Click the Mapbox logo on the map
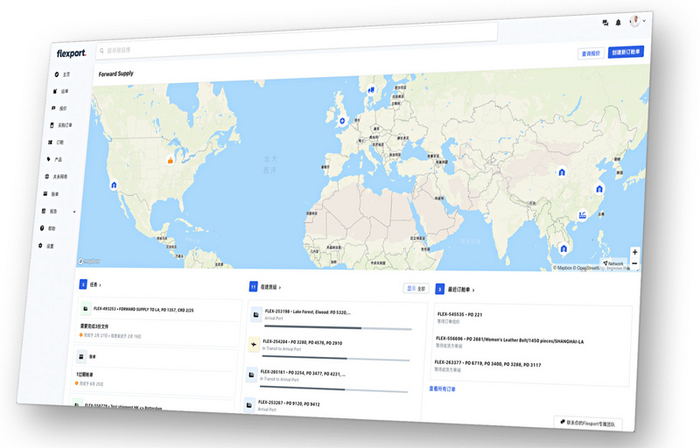 89,261
